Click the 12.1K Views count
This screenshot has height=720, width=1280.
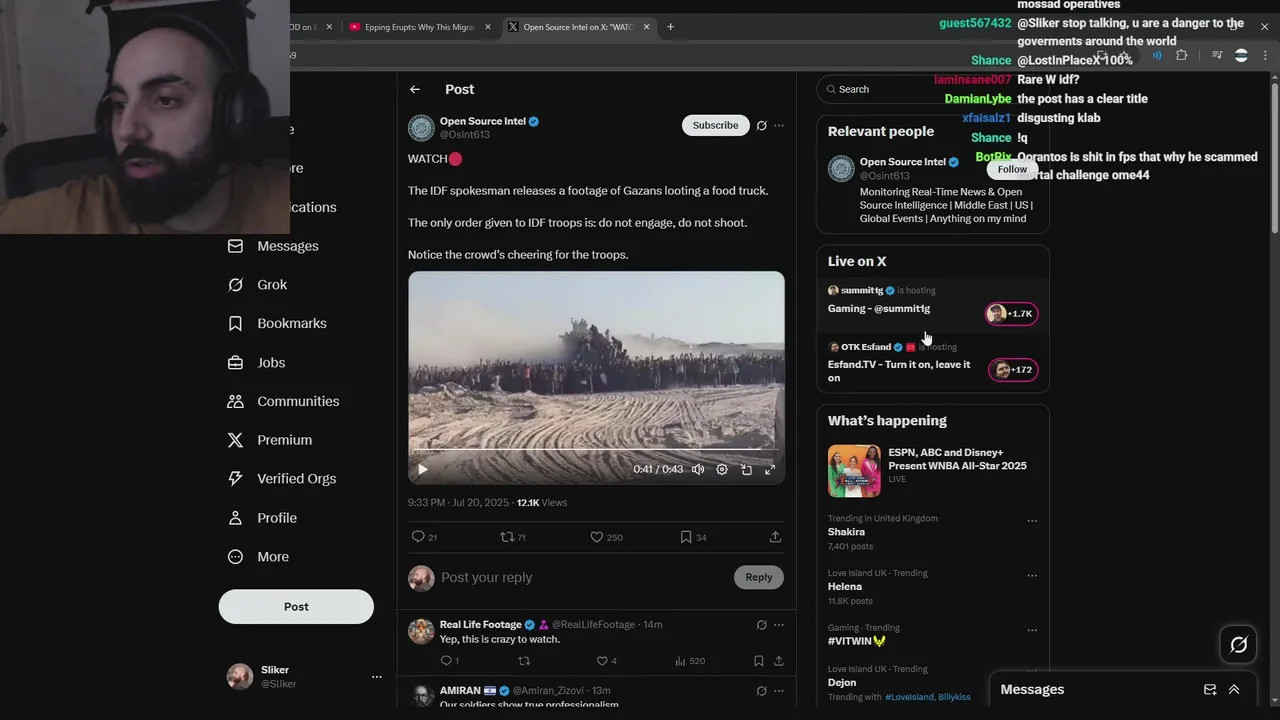click(542, 502)
